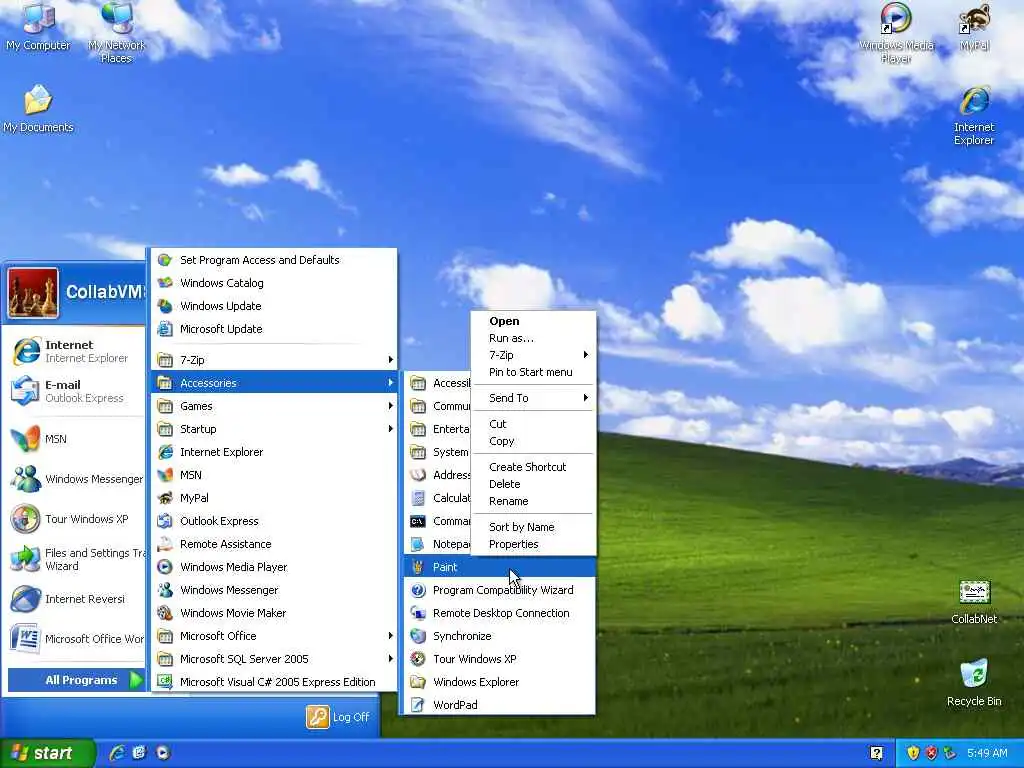The height and width of the screenshot is (768, 1024).
Task: Select Create Shortcut in context menu
Action: [x=534, y=467]
